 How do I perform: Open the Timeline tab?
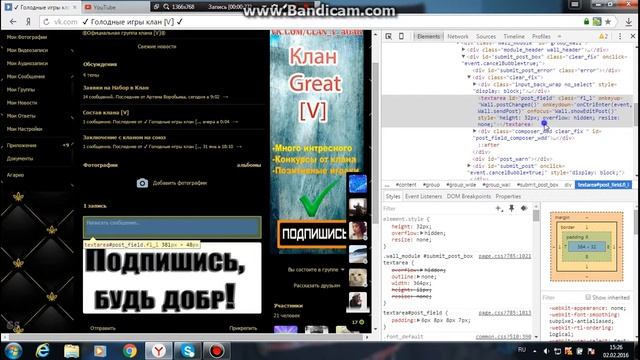click(514, 36)
